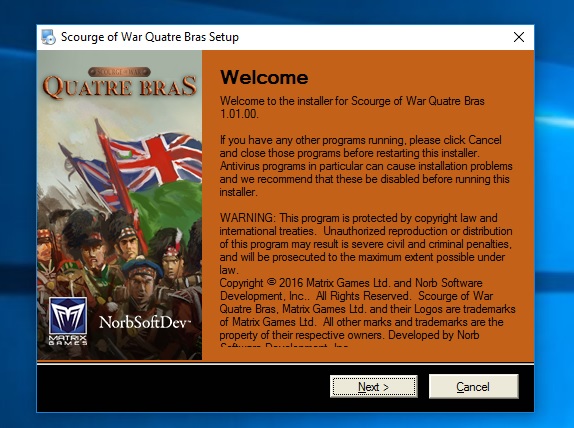This screenshot has height=428, width=574.
Task: Click the installer disc icon in title bar
Action: tap(48, 37)
